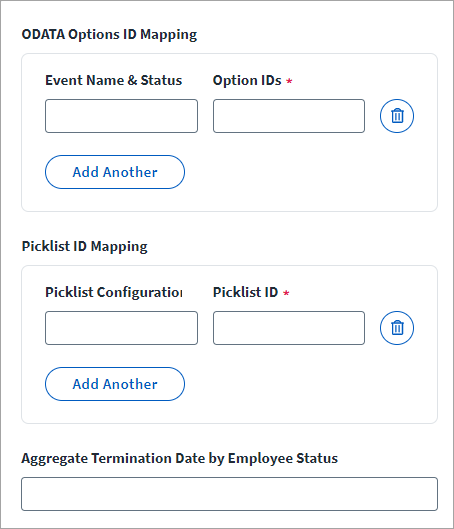Select the truncated Picklist Configuration label
The image size is (454, 529).
pos(114,292)
